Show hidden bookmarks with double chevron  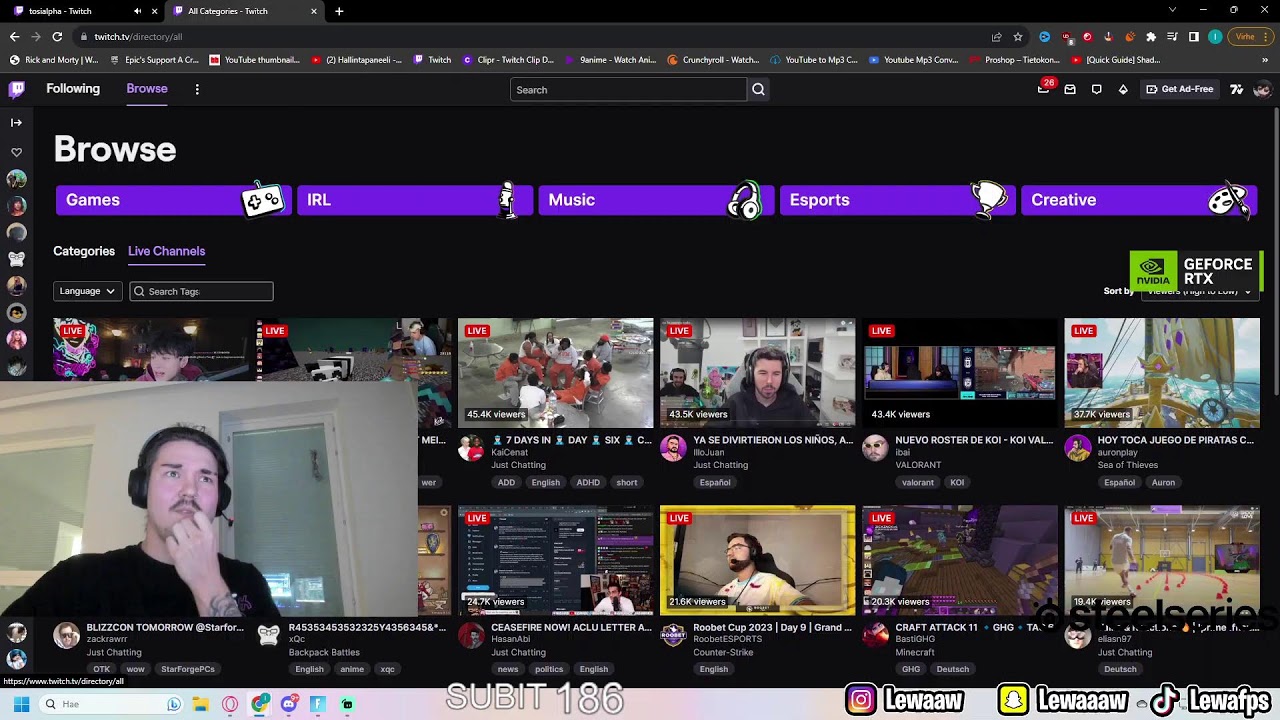pyautogui.click(x=1265, y=60)
